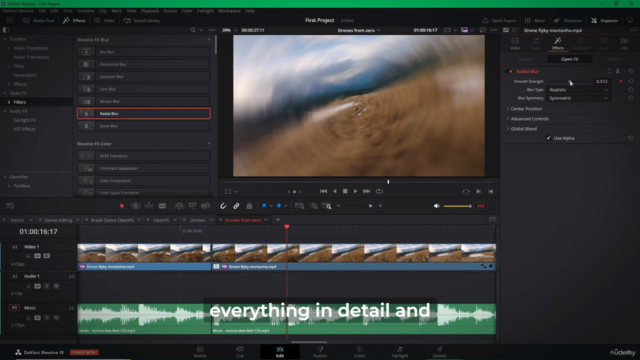Activate the Trim Edit Mode tool
This screenshot has height=360, width=640.
(x=136, y=206)
